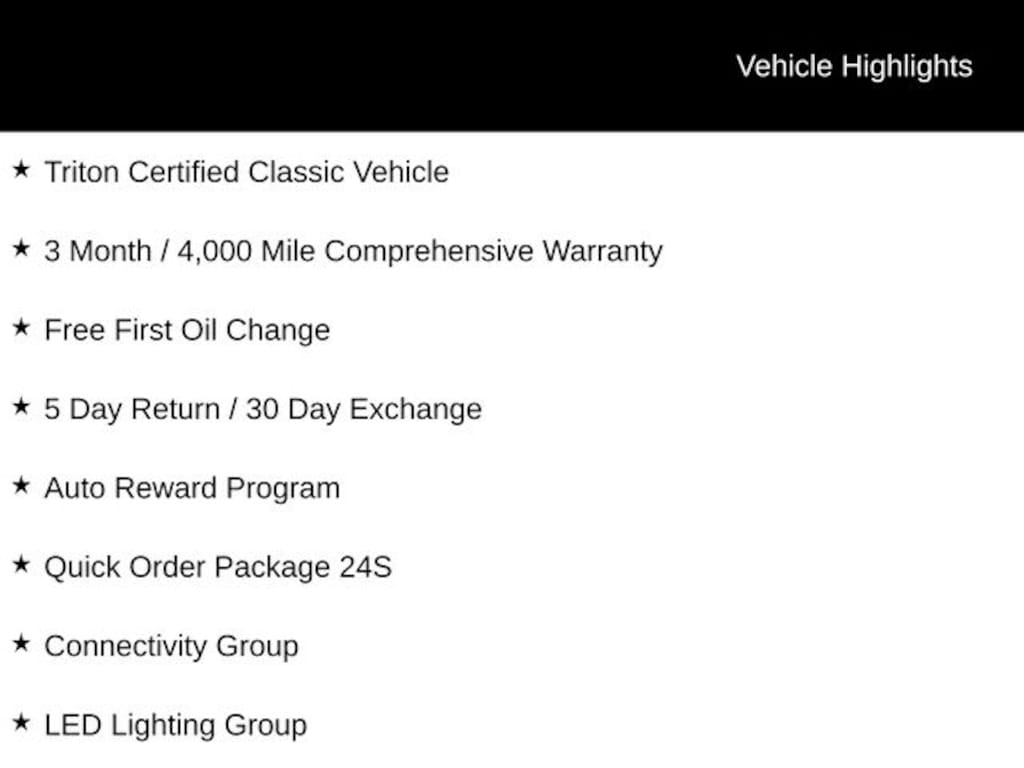Click the star before Quick Order Package 24S
The height and width of the screenshot is (768, 1024).
tap(21, 565)
